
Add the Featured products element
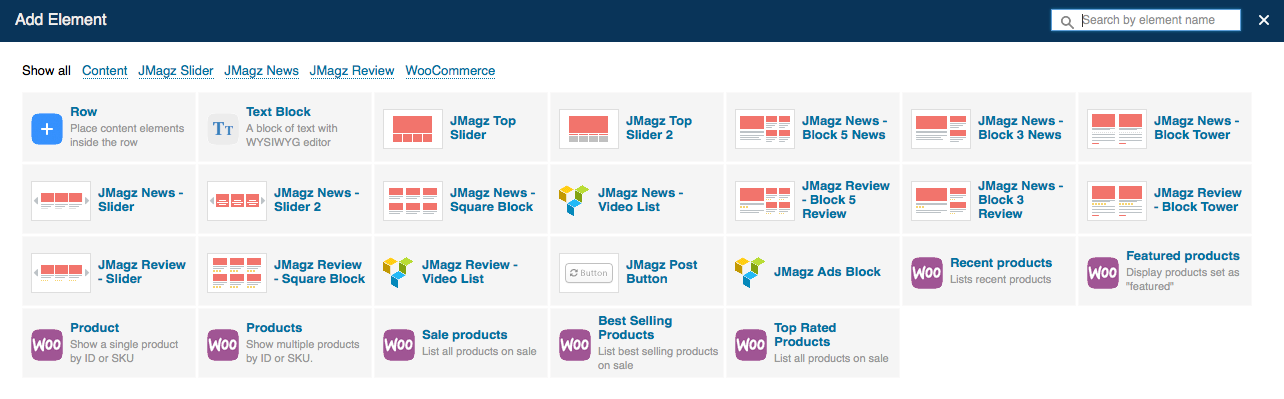(x=1165, y=272)
